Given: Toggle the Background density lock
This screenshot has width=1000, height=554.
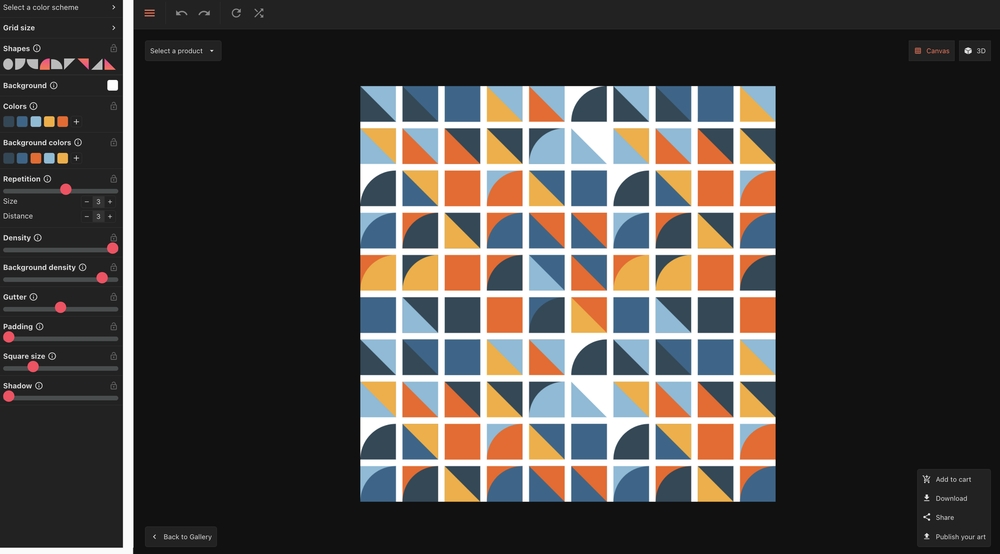Looking at the screenshot, I should click(x=114, y=268).
